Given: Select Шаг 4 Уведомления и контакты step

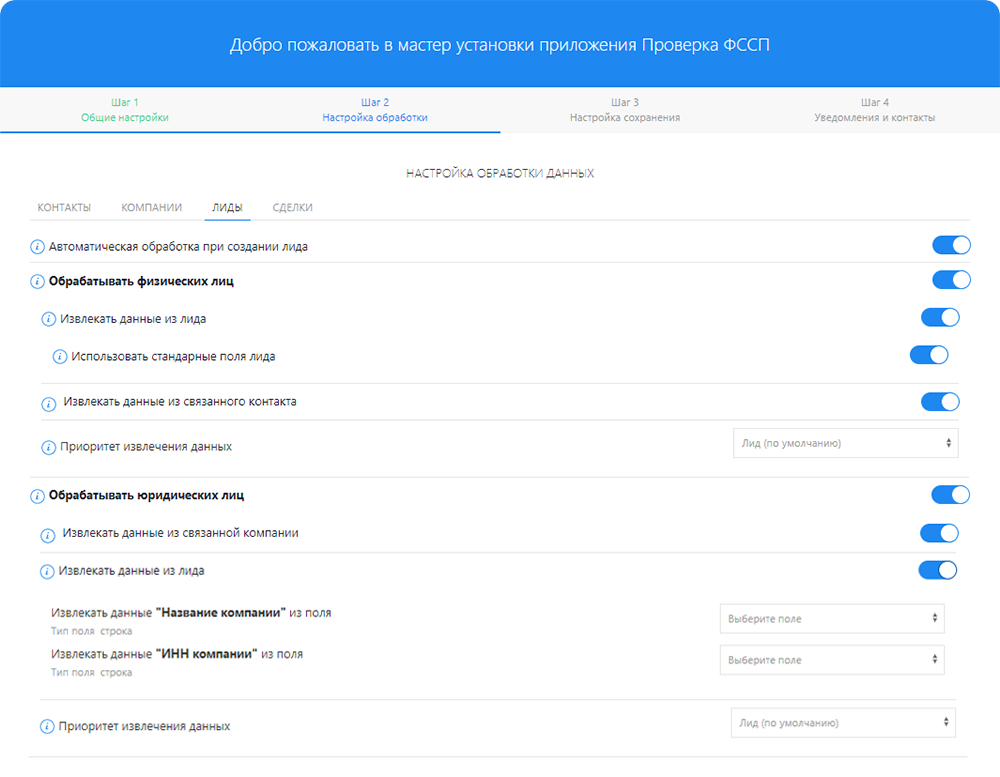Looking at the screenshot, I should click(875, 110).
